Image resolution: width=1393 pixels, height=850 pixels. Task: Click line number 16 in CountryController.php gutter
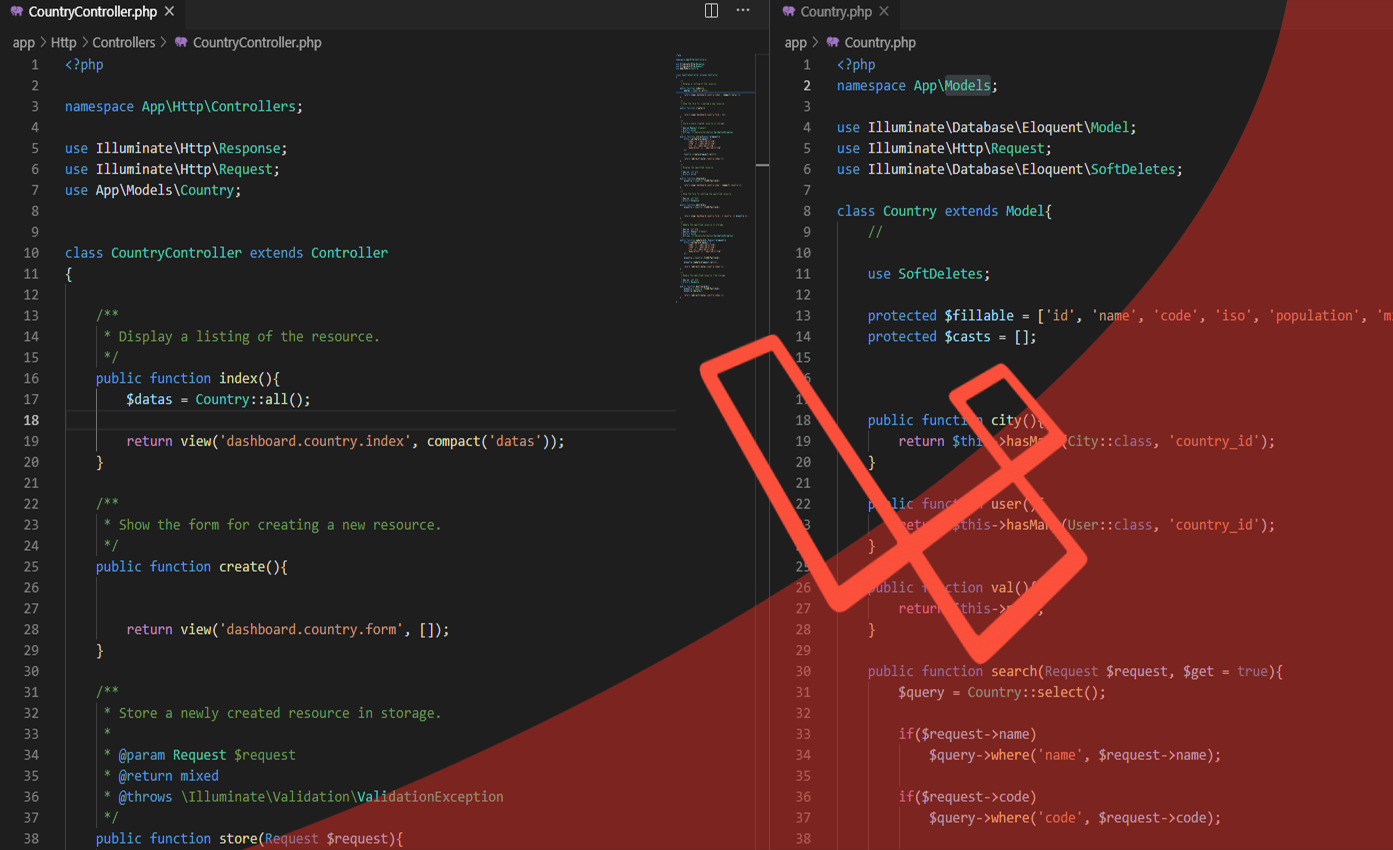pos(31,378)
